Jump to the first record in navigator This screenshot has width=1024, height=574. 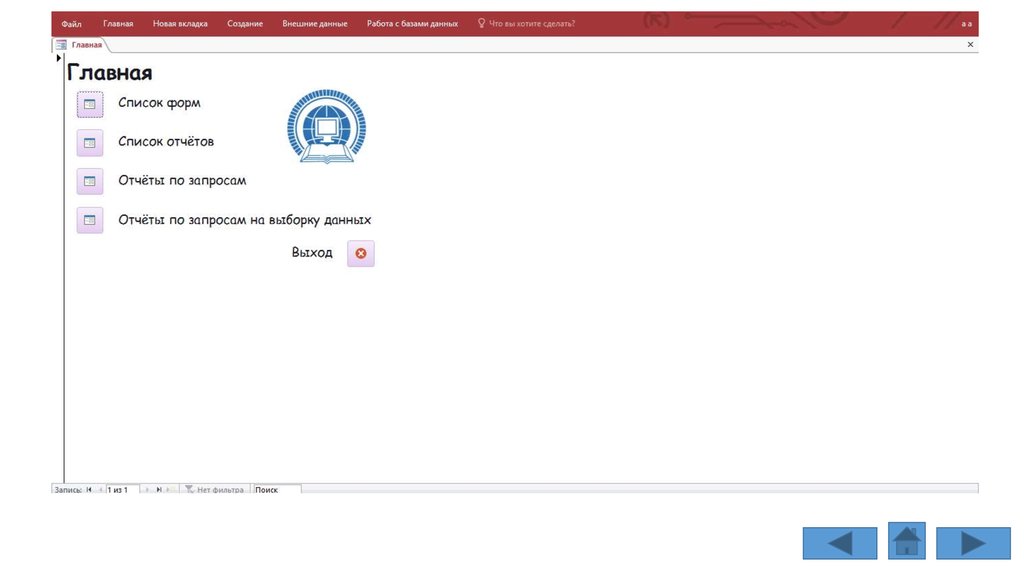89,489
